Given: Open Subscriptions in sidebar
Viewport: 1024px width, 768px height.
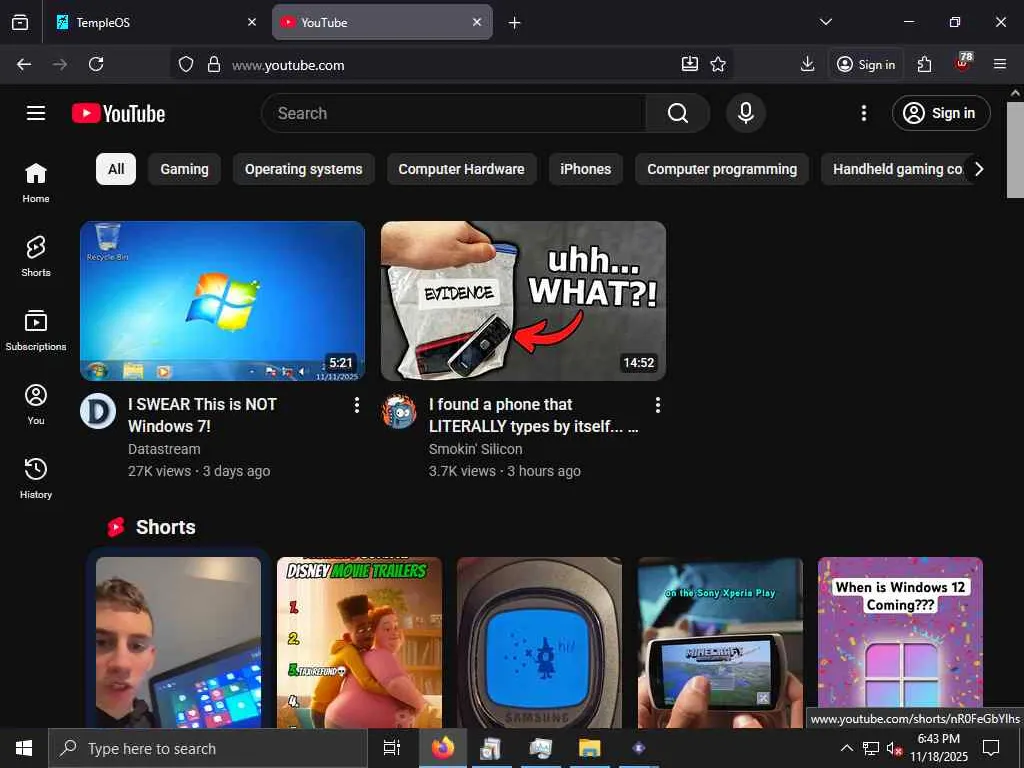Looking at the screenshot, I should tap(36, 330).
